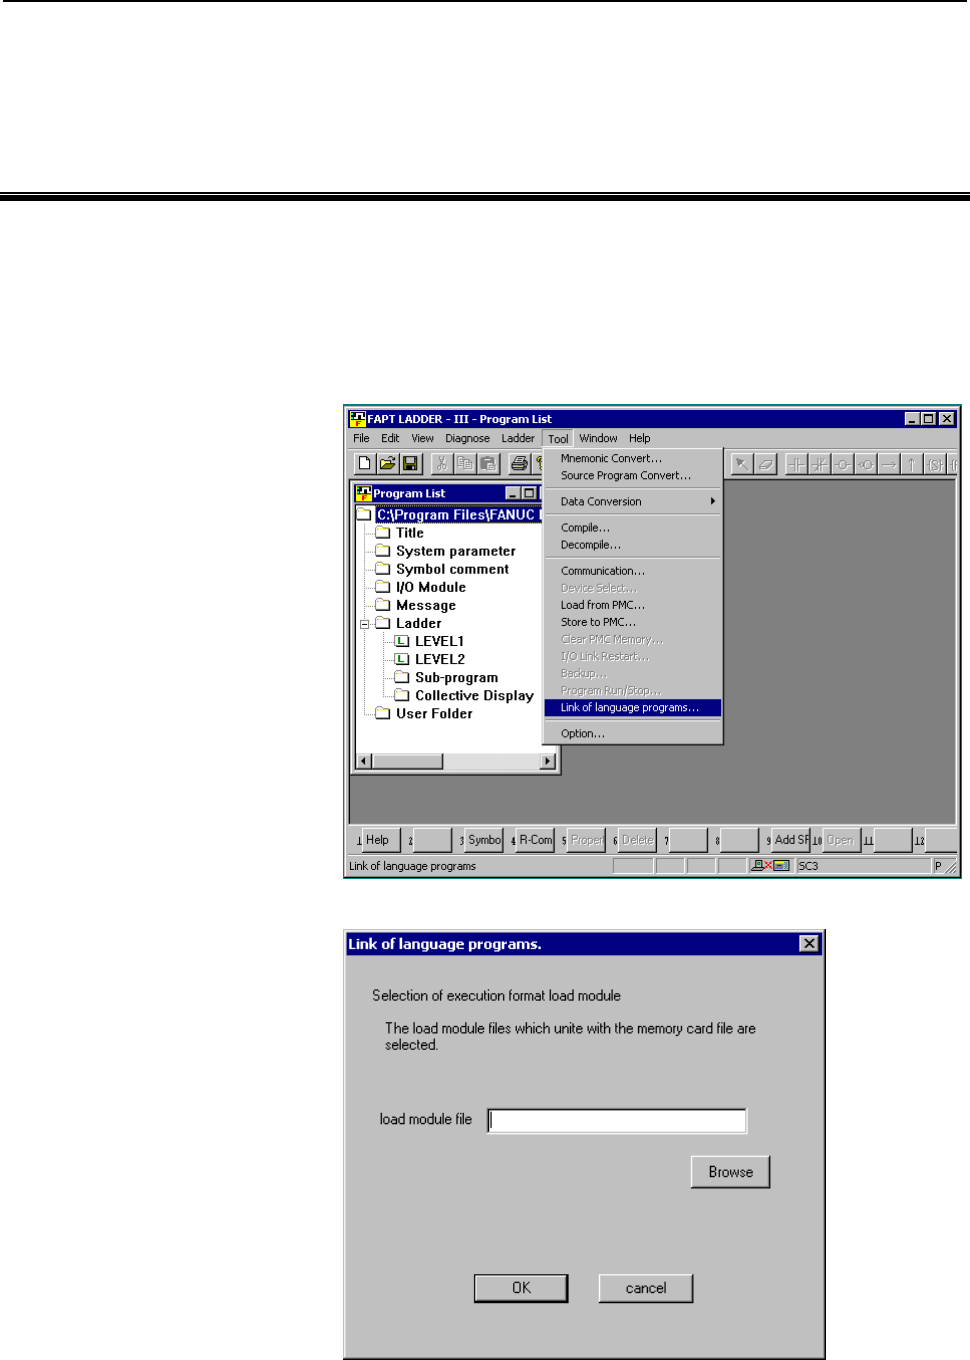Open the Help menu
The height and width of the screenshot is (1360, 970).
coord(640,438)
